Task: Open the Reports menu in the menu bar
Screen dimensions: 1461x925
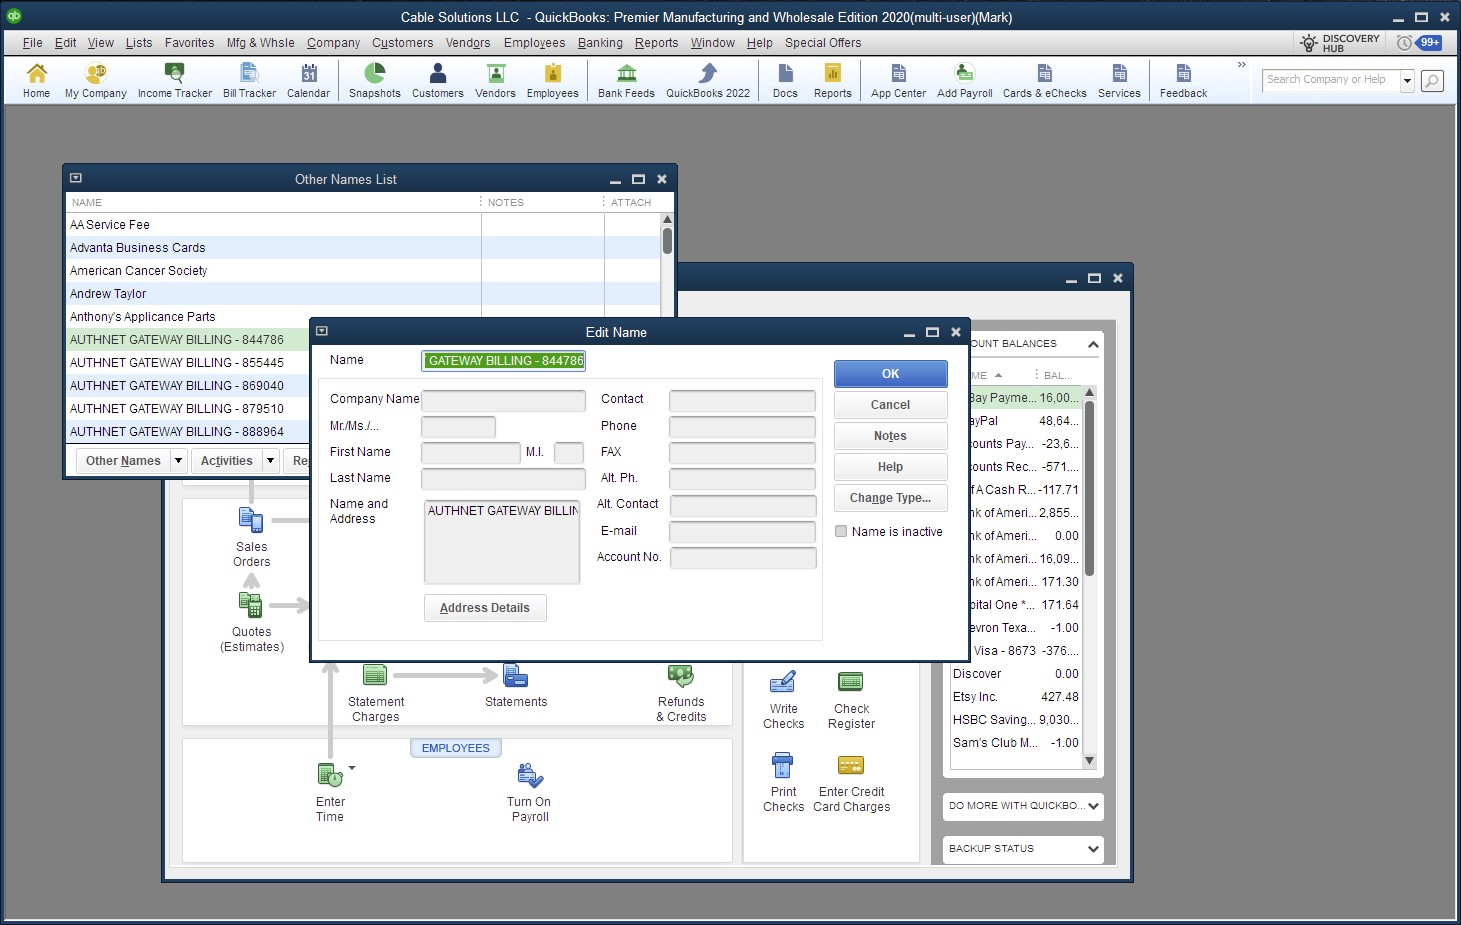Action: coord(656,43)
